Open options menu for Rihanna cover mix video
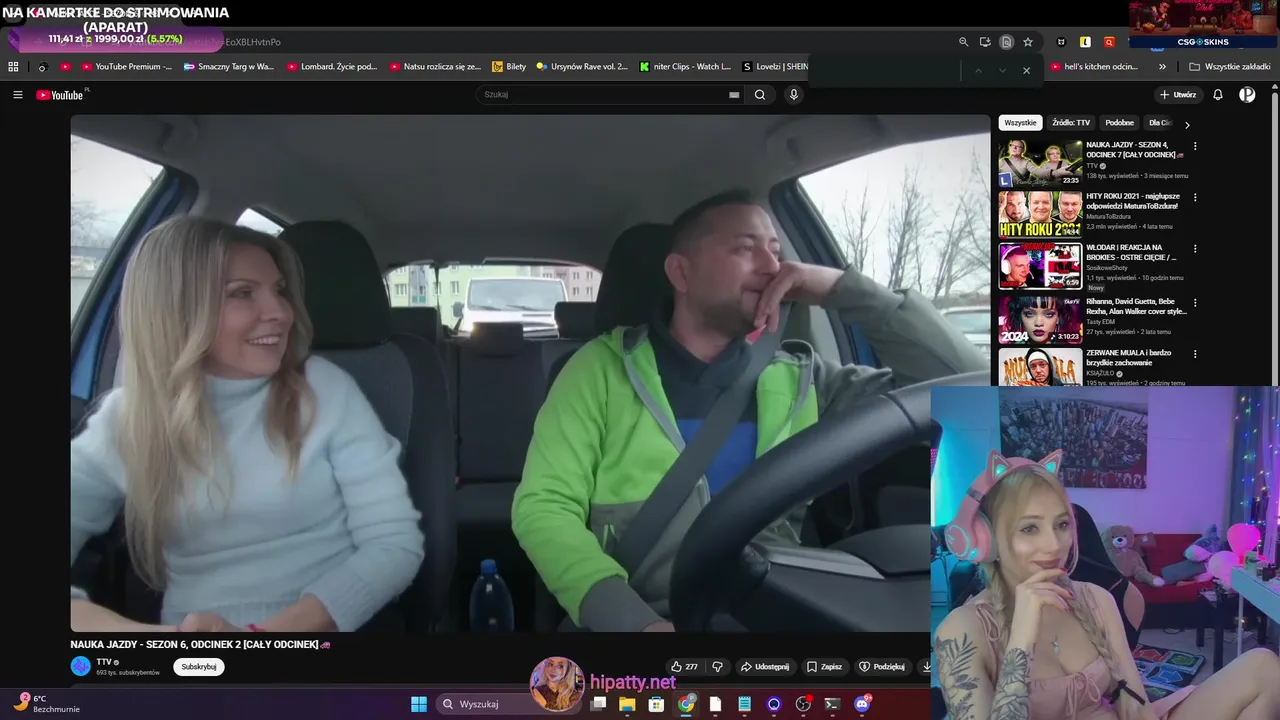Viewport: 1280px width, 720px height. (1195, 302)
